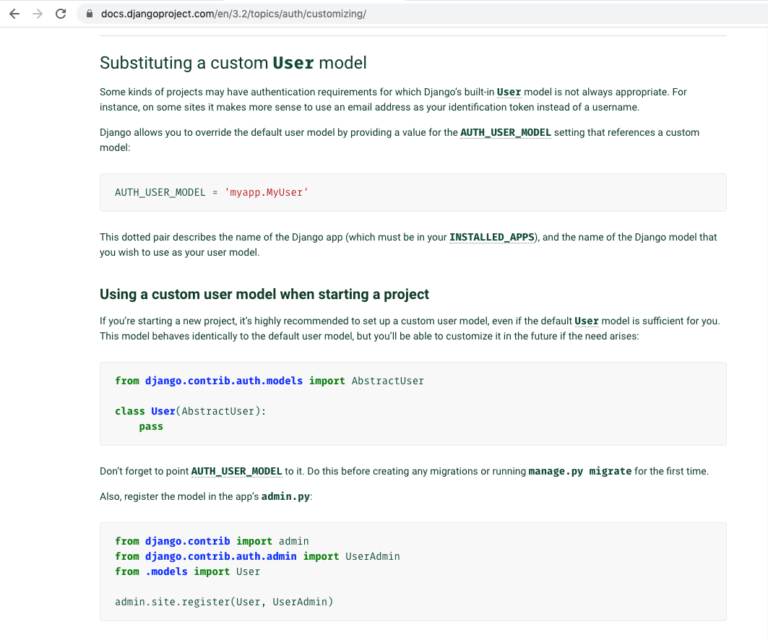The image size is (768, 640).
Task: Click 'admin.site.register(User, UserAdmin)' code line
Action: click(x=224, y=602)
